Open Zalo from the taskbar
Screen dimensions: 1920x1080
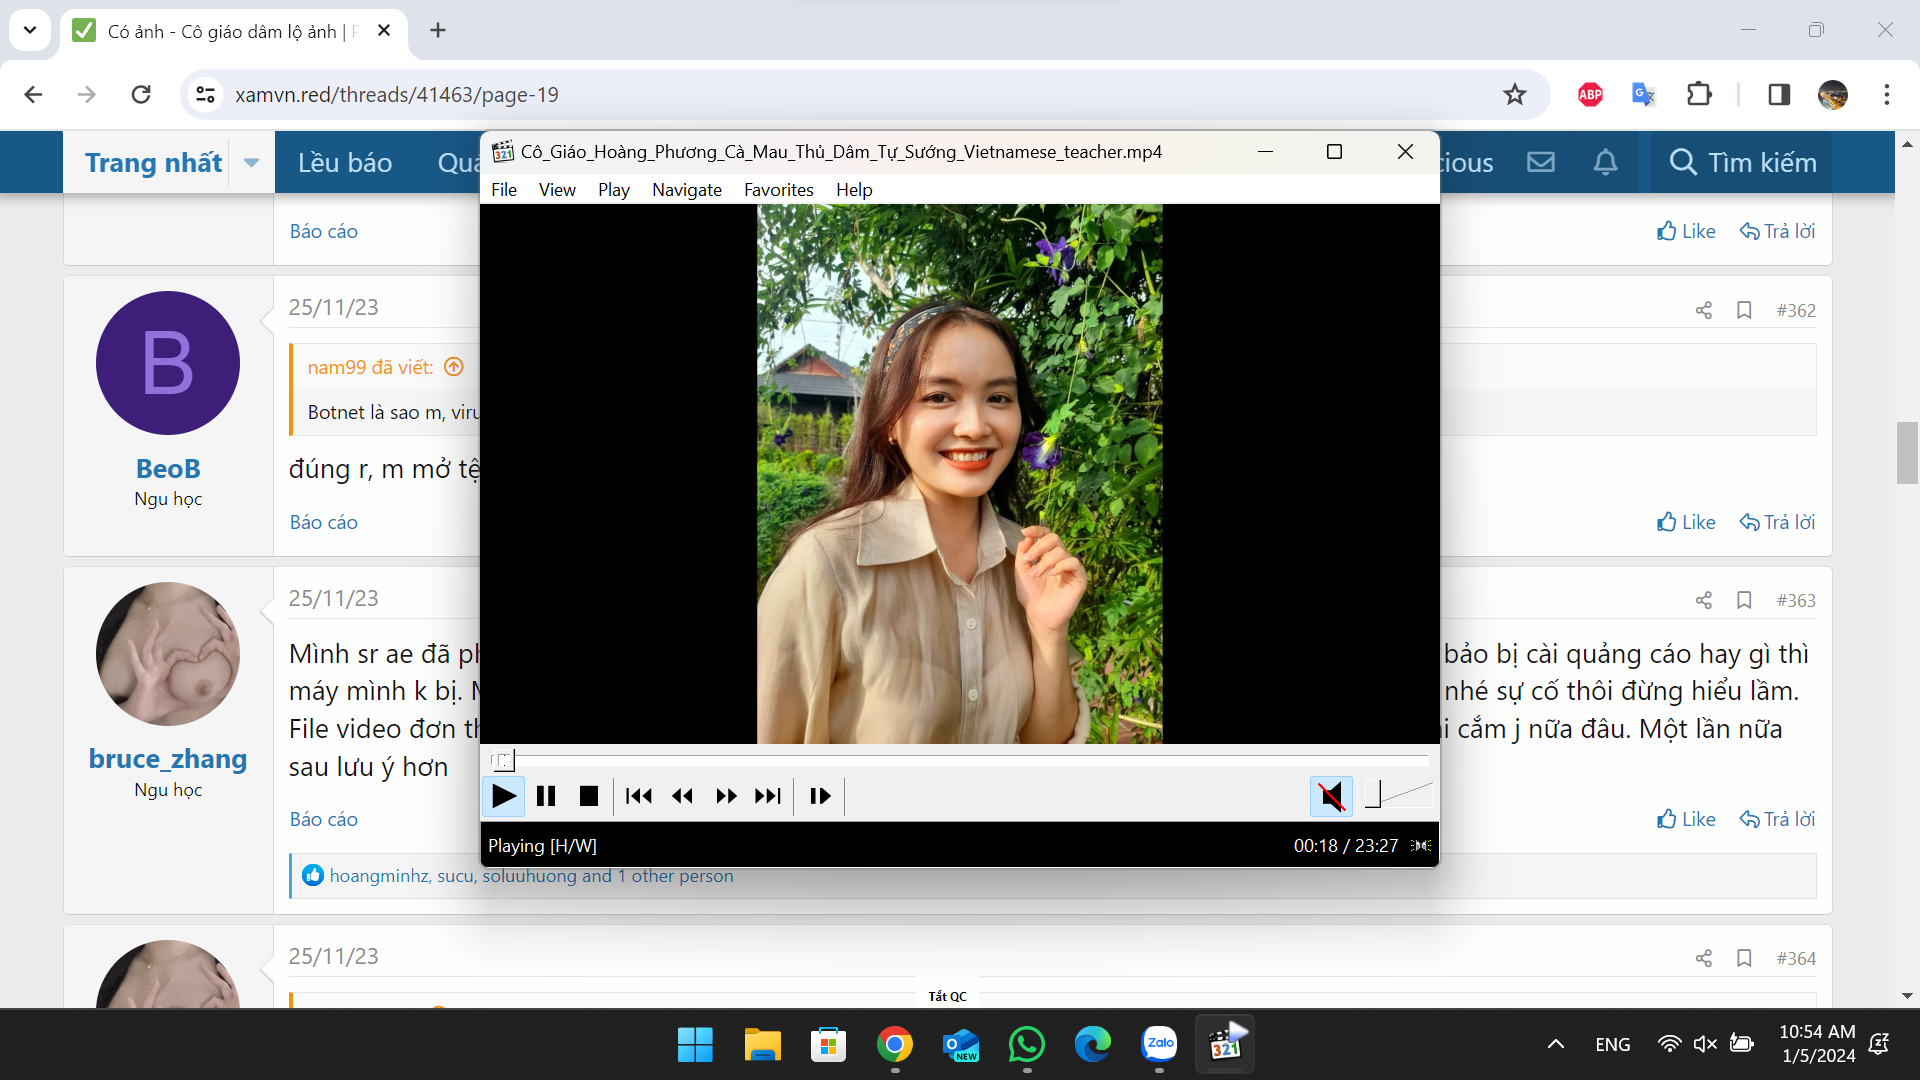pyautogui.click(x=1160, y=1044)
